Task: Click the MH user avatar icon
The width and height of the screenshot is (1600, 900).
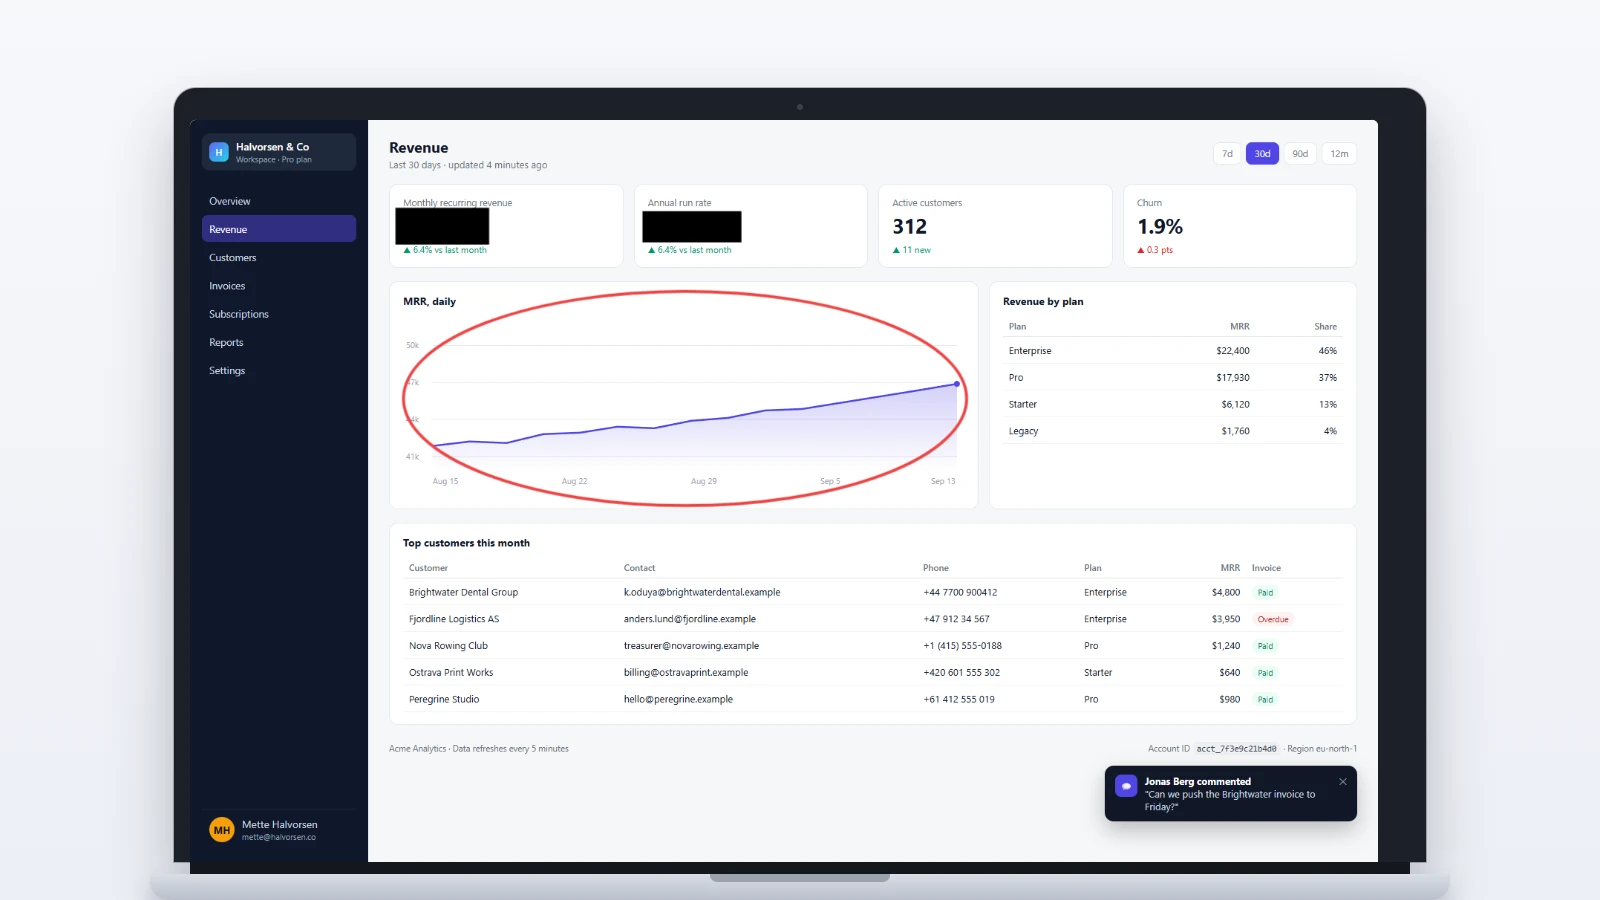Action: tap(221, 830)
